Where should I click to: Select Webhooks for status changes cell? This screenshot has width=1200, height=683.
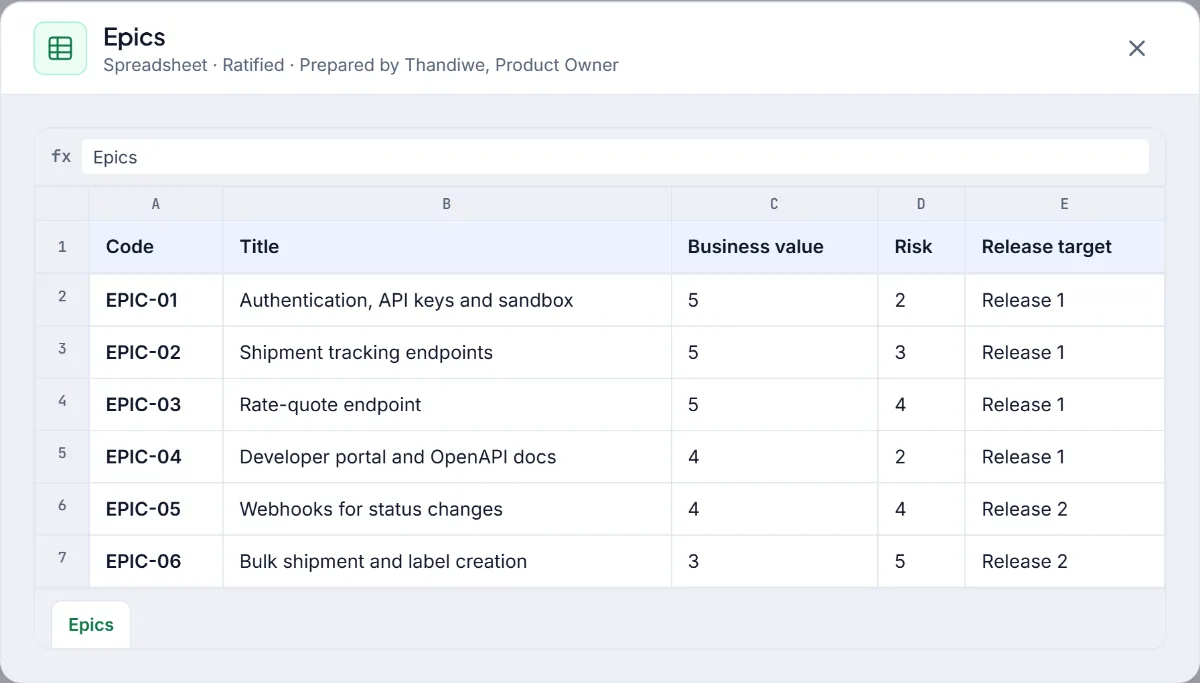pyautogui.click(x=447, y=508)
